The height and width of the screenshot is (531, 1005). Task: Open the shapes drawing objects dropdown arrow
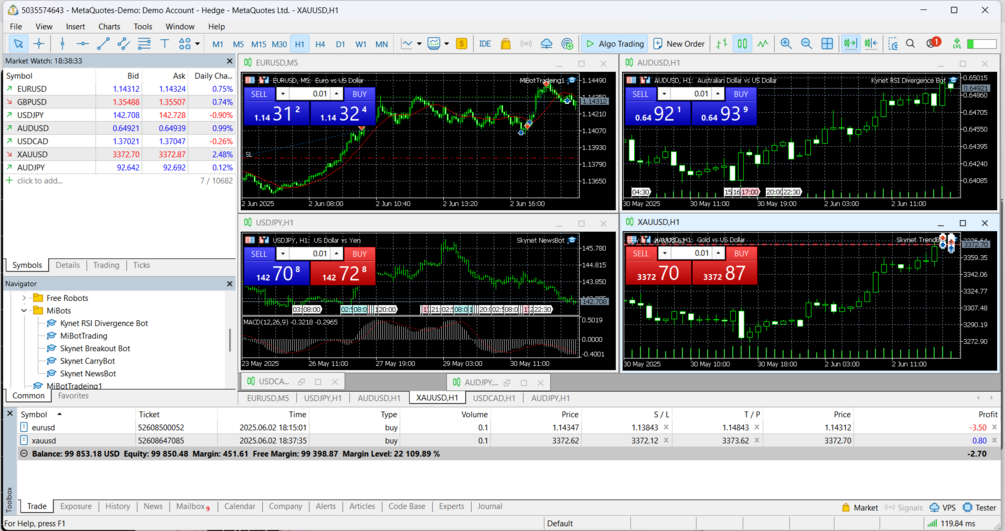(x=197, y=44)
